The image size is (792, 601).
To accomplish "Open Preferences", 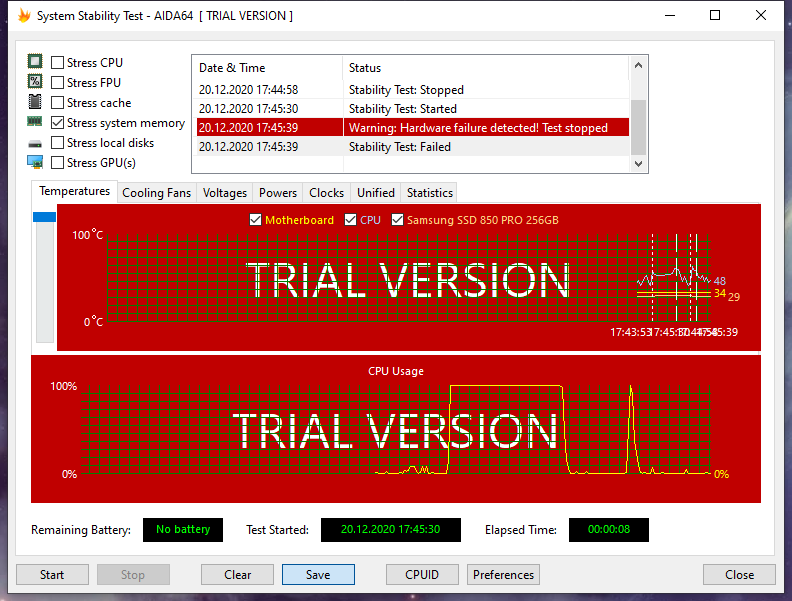I will click(x=503, y=575).
